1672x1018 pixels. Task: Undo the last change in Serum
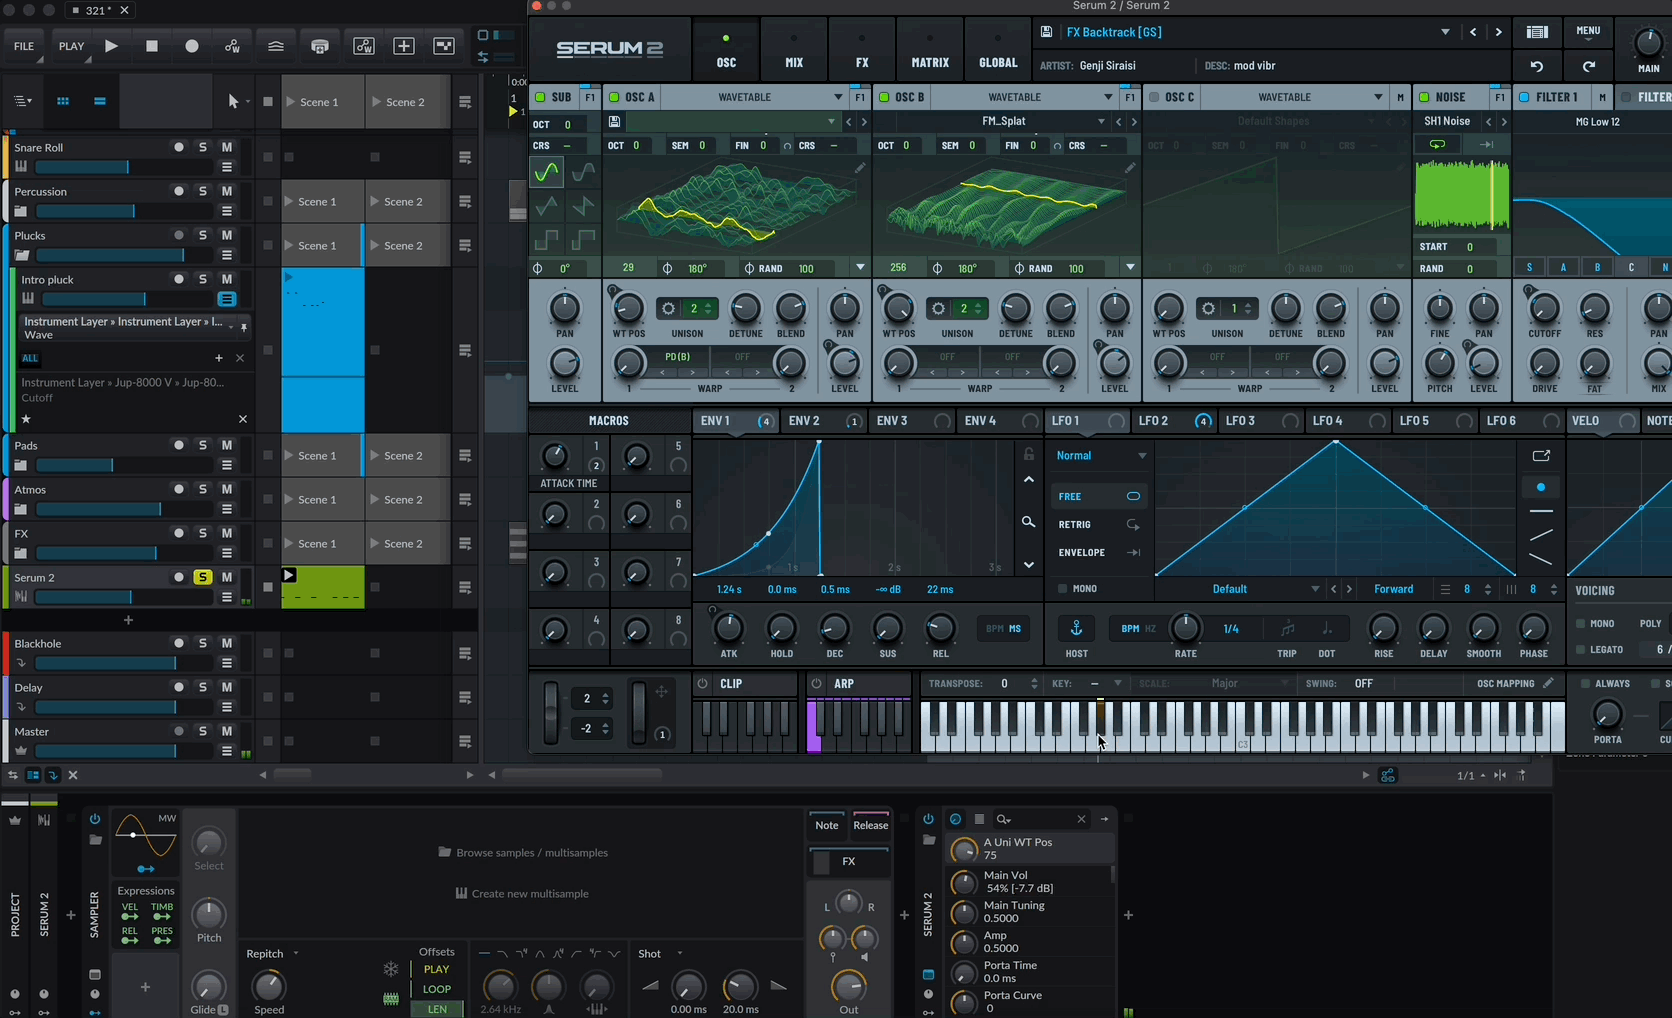pyautogui.click(x=1537, y=66)
